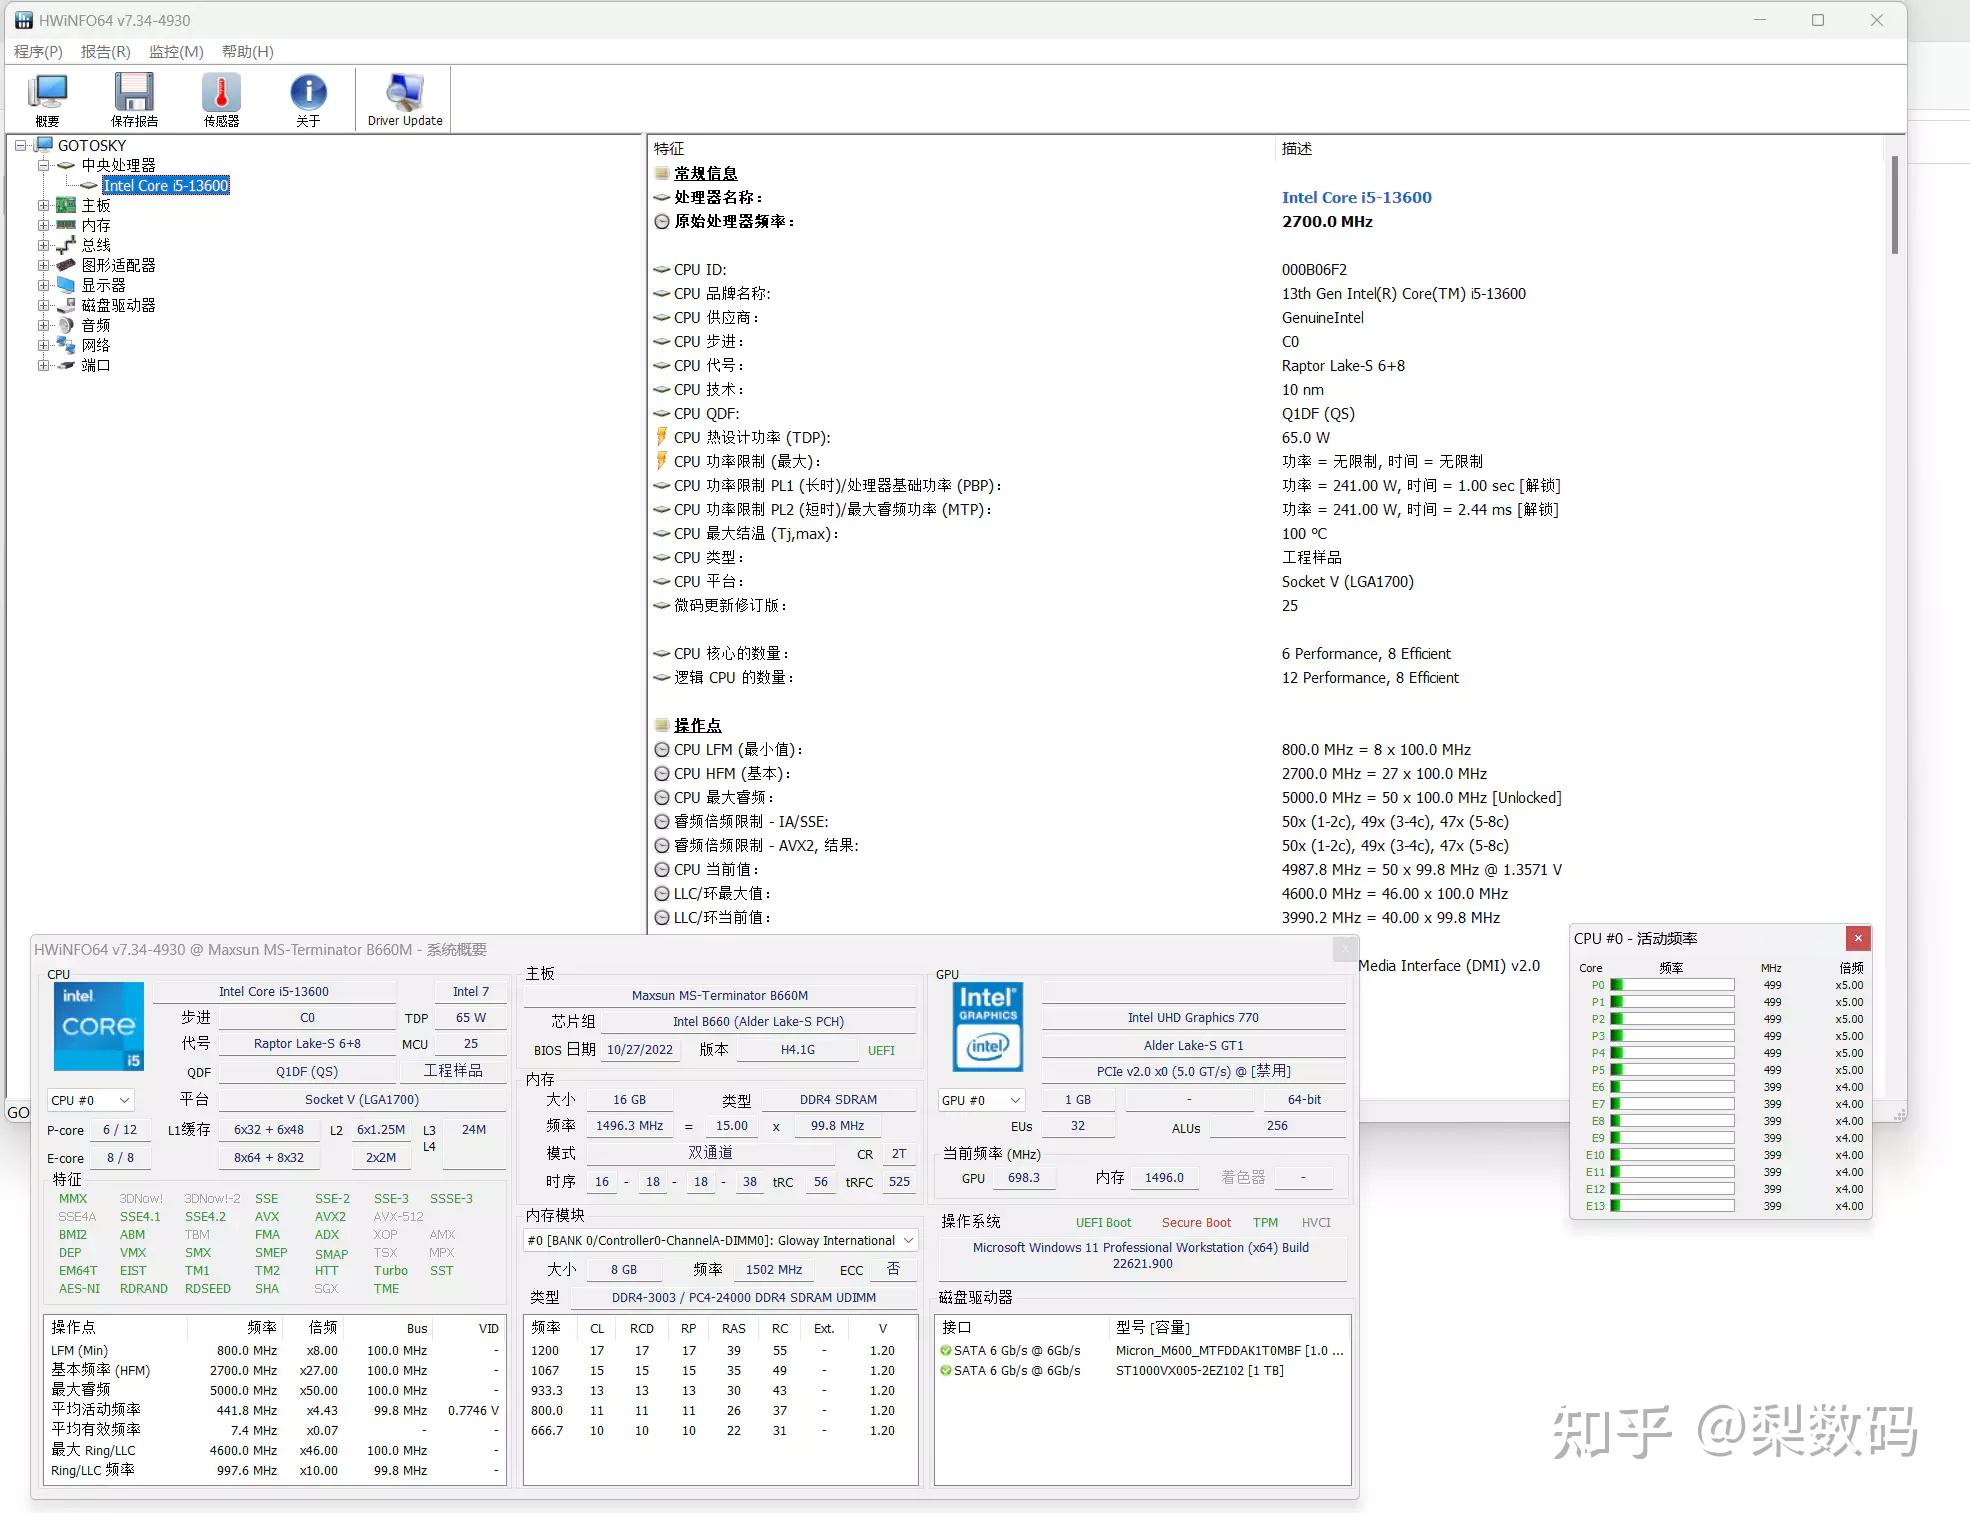
Task: Click the P0 core frequency bar
Action: [1670, 985]
